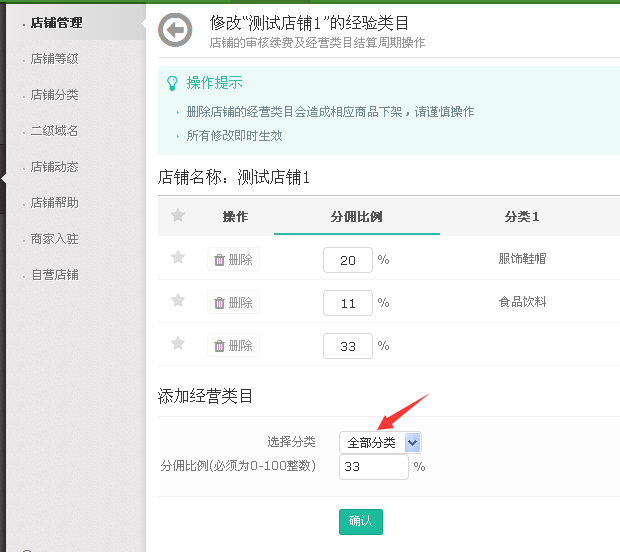Delete the 食品饮料 category row
The width and height of the screenshot is (620, 552).
click(x=233, y=302)
